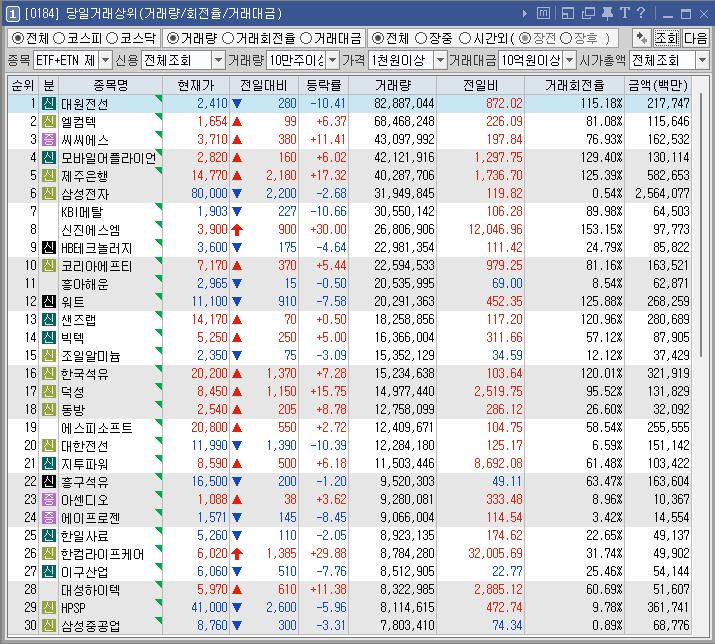Open stock KBI메탈 from list
Image resolution: width=715 pixels, height=644 pixels.
pyautogui.click(x=82, y=212)
